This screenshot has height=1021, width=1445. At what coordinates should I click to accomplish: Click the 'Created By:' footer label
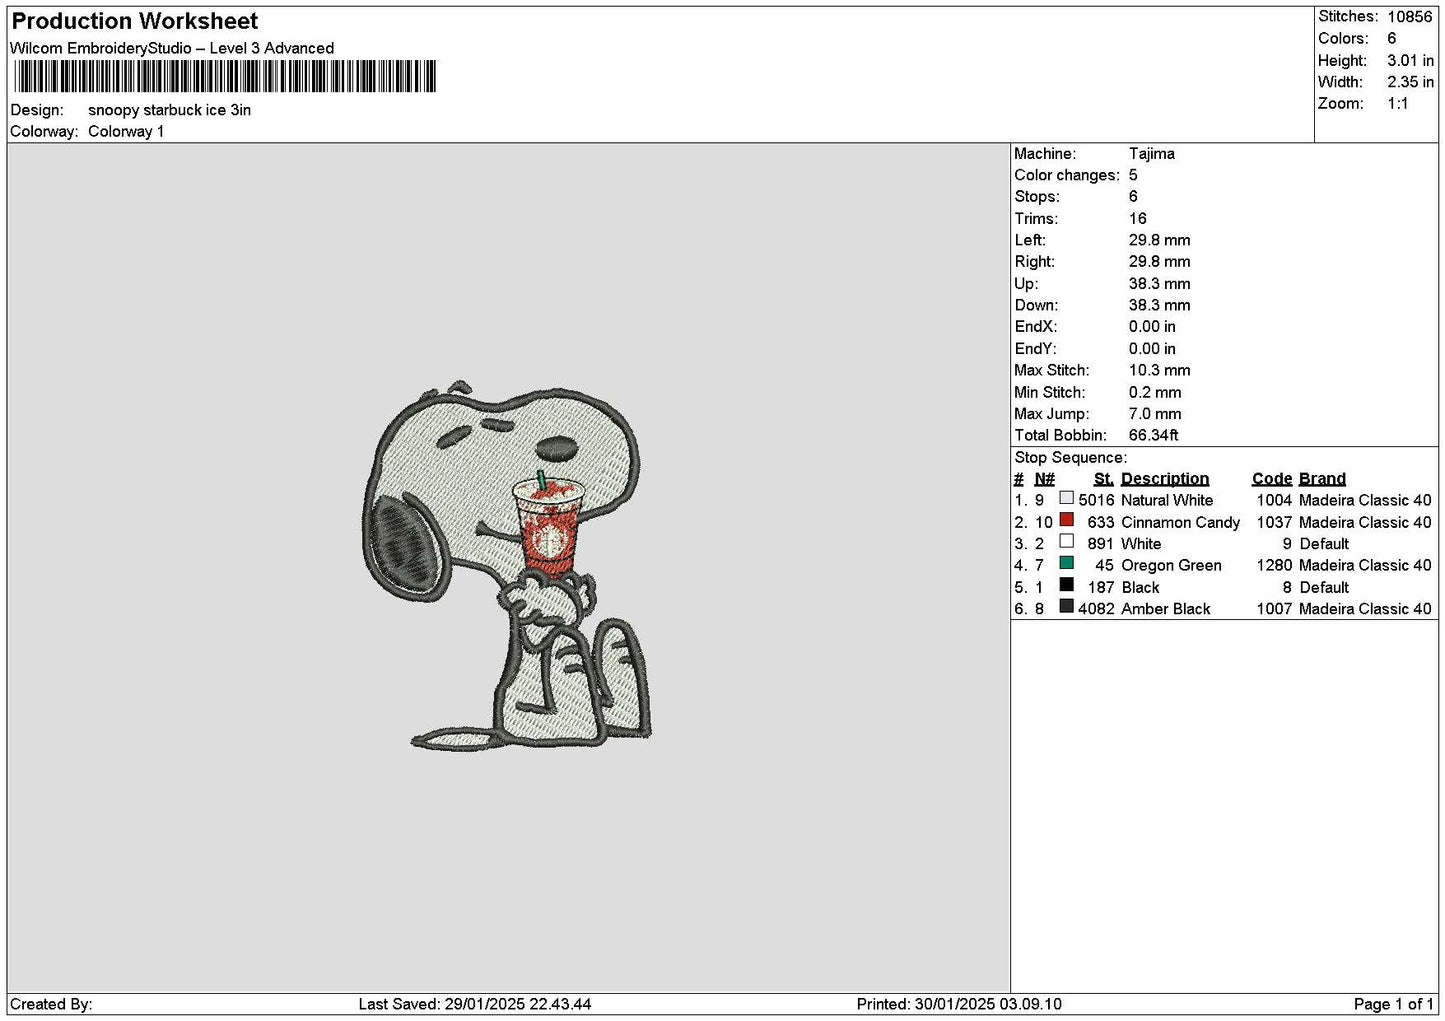pos(51,1004)
